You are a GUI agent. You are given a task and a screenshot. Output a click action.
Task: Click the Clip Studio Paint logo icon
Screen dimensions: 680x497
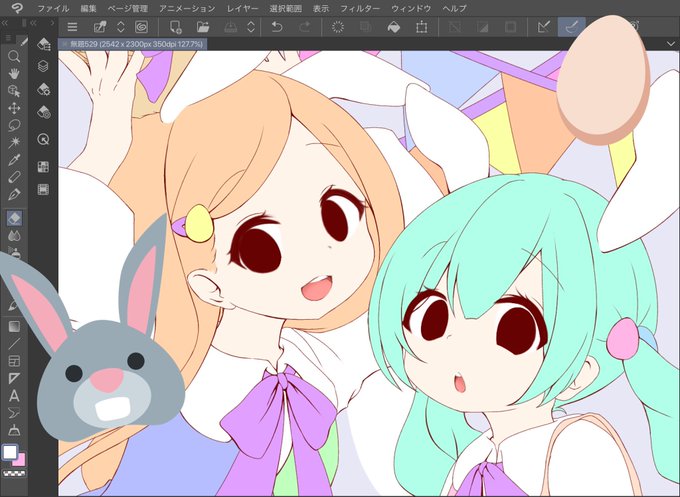point(16,7)
